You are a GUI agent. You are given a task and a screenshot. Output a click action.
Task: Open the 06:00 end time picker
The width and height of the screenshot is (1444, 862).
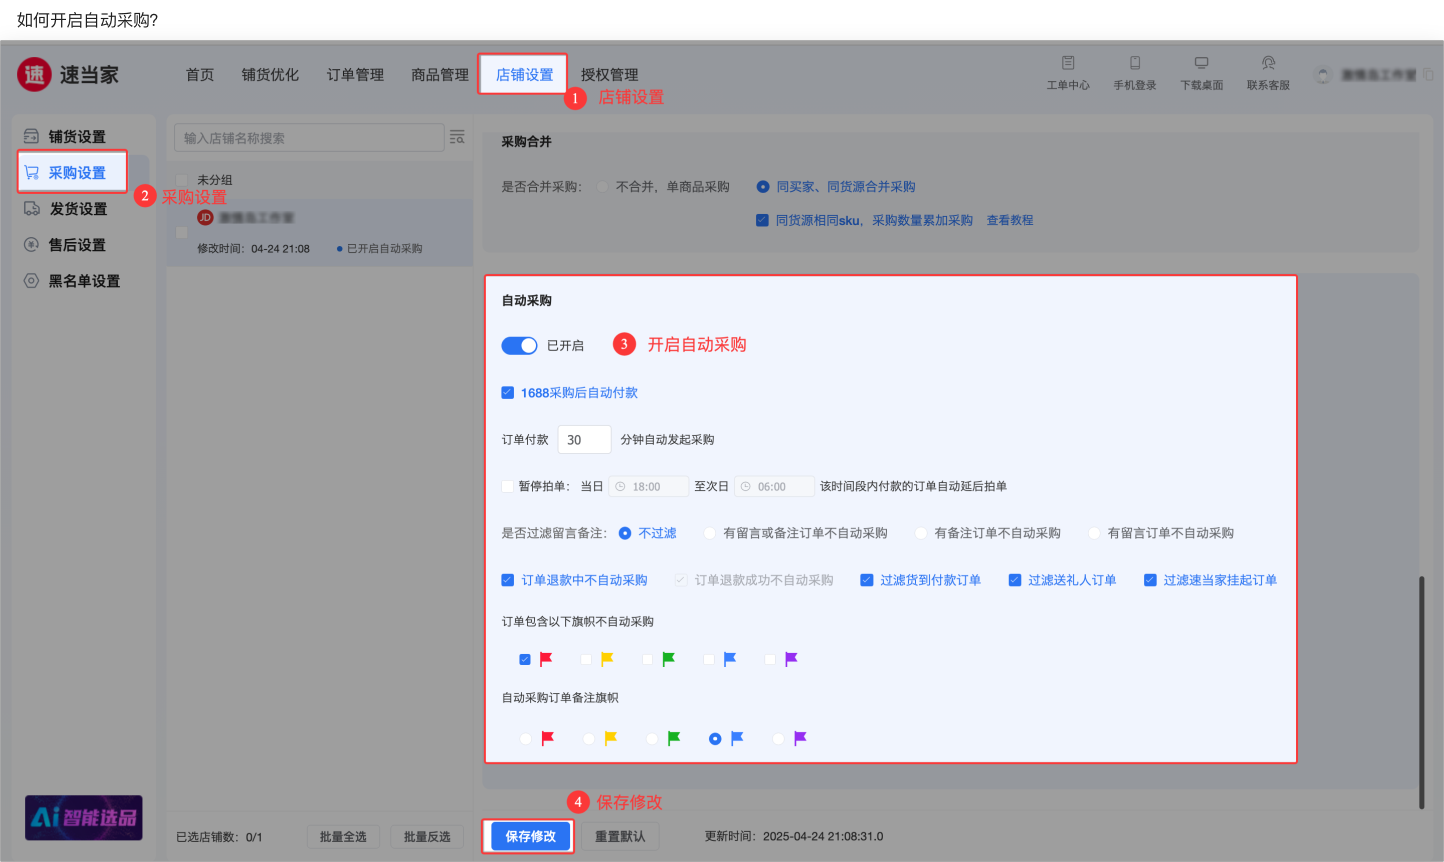[x=773, y=487]
